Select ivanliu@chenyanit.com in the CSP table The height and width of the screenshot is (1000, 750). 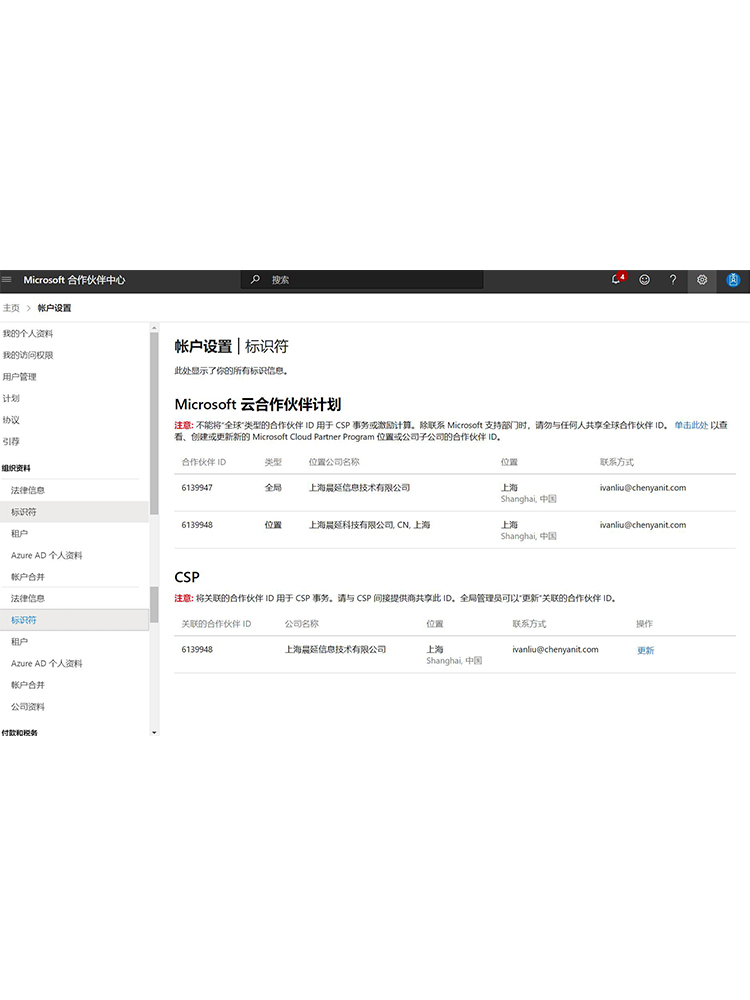pyautogui.click(x=555, y=649)
